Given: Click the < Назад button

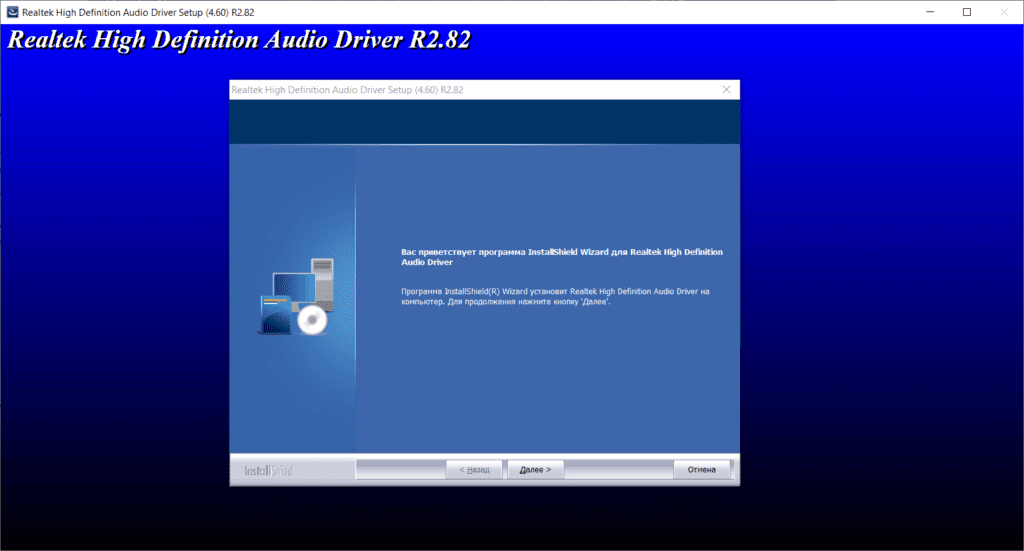Looking at the screenshot, I should (x=474, y=469).
